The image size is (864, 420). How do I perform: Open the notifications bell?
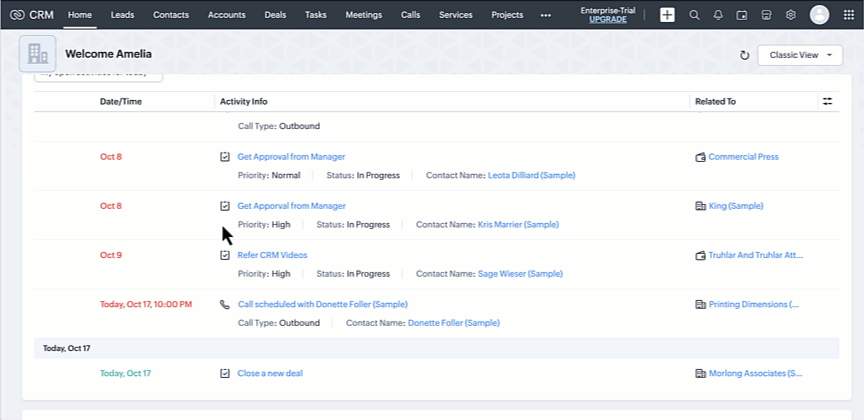[x=718, y=15]
